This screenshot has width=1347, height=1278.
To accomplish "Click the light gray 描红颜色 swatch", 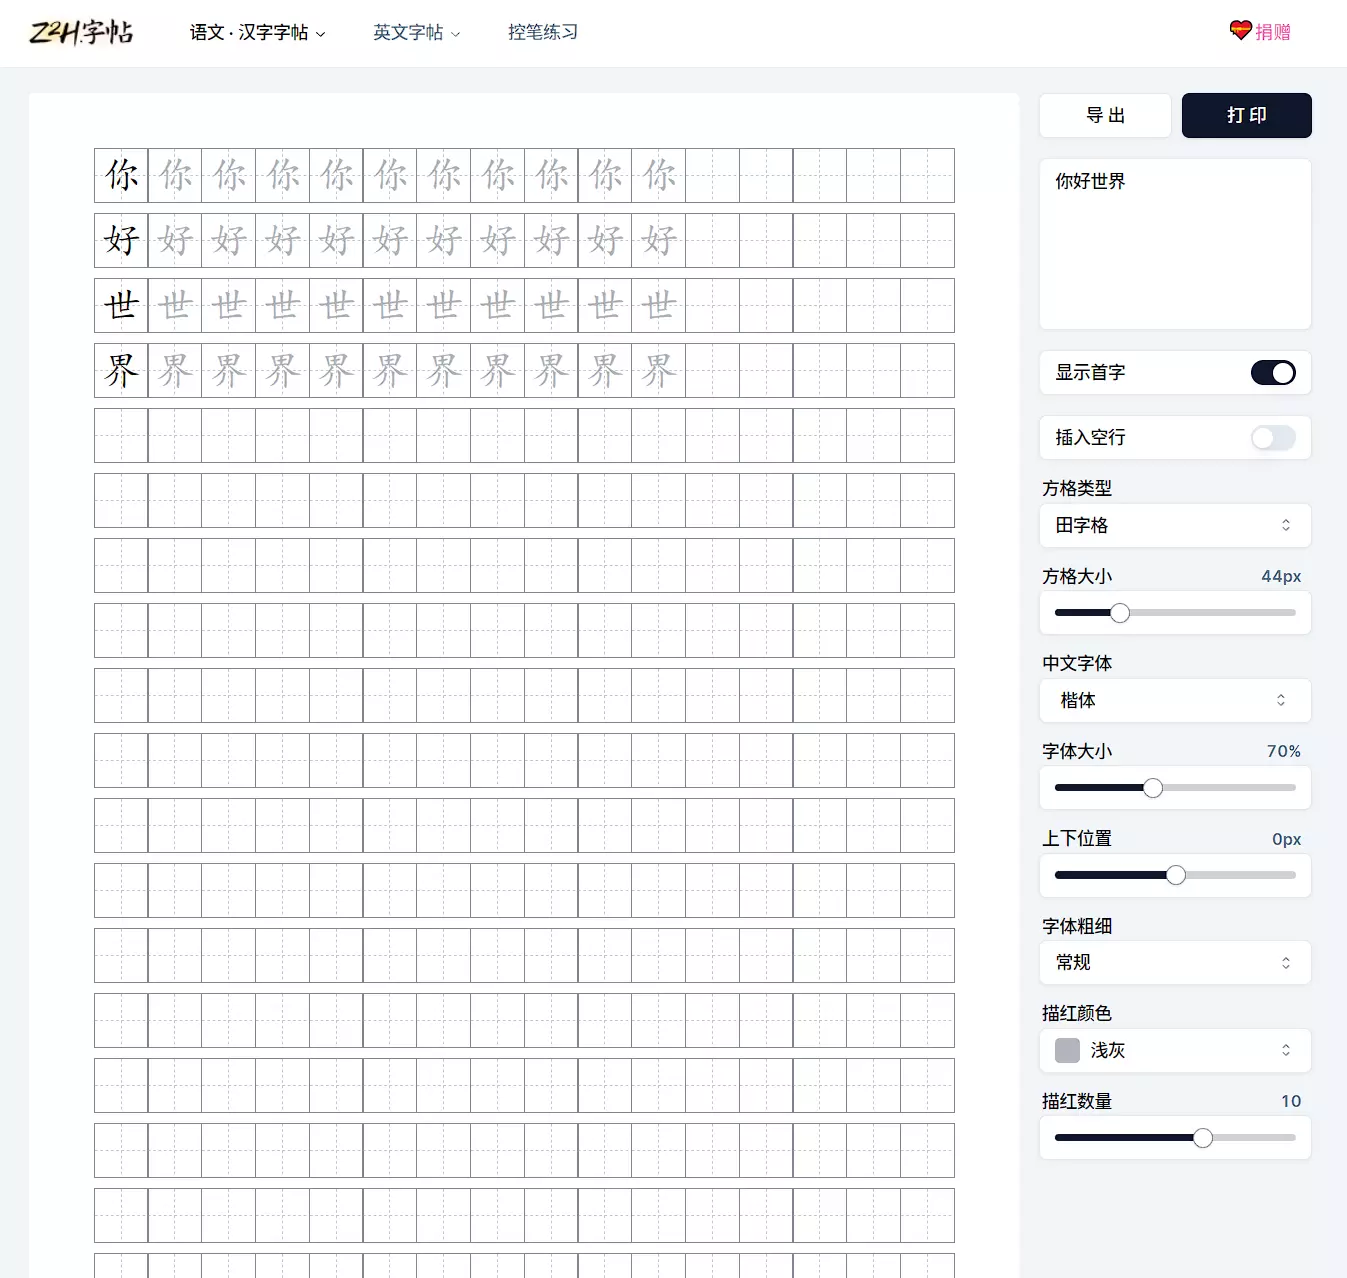I will point(1067,1050).
